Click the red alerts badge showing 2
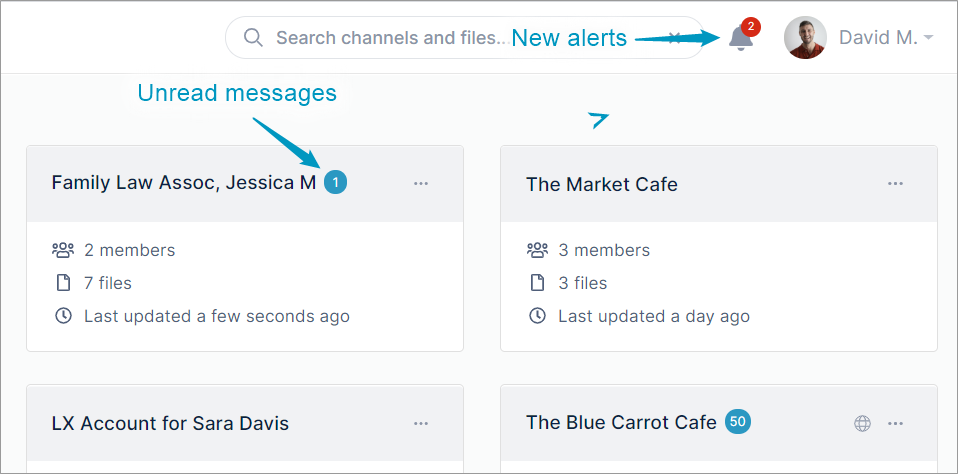 click(750, 27)
